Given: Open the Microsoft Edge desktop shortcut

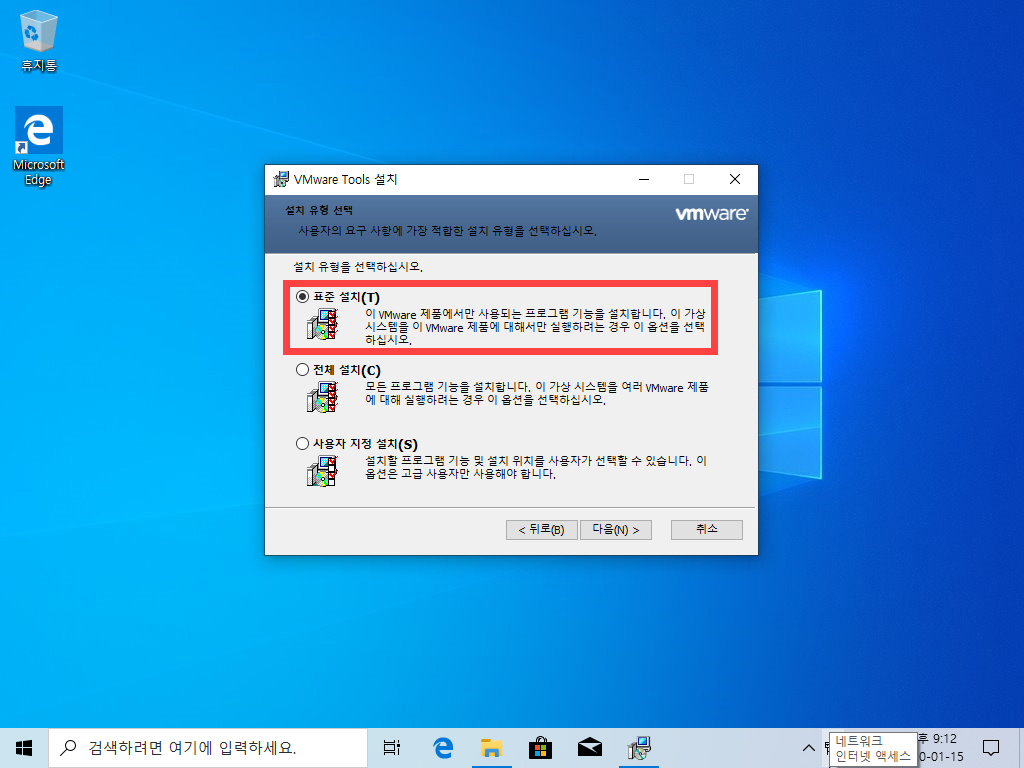Looking at the screenshot, I should click(x=39, y=147).
